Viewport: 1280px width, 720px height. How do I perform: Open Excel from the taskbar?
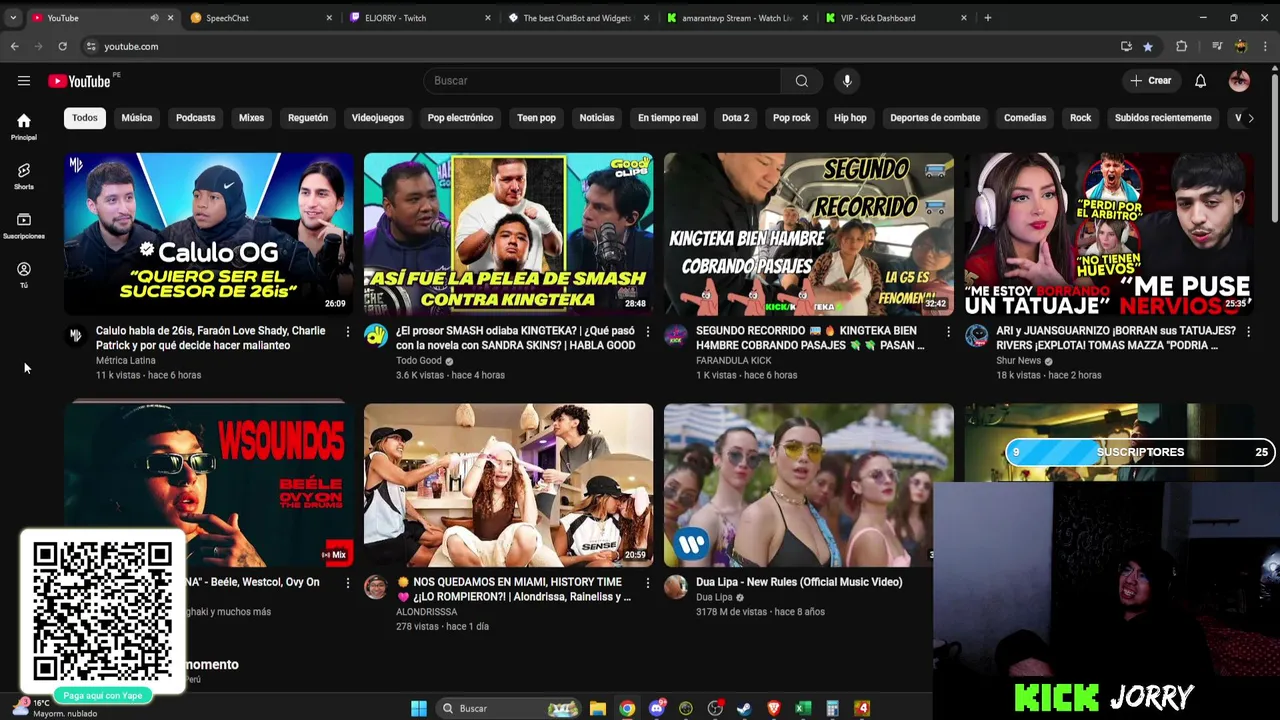(x=802, y=708)
